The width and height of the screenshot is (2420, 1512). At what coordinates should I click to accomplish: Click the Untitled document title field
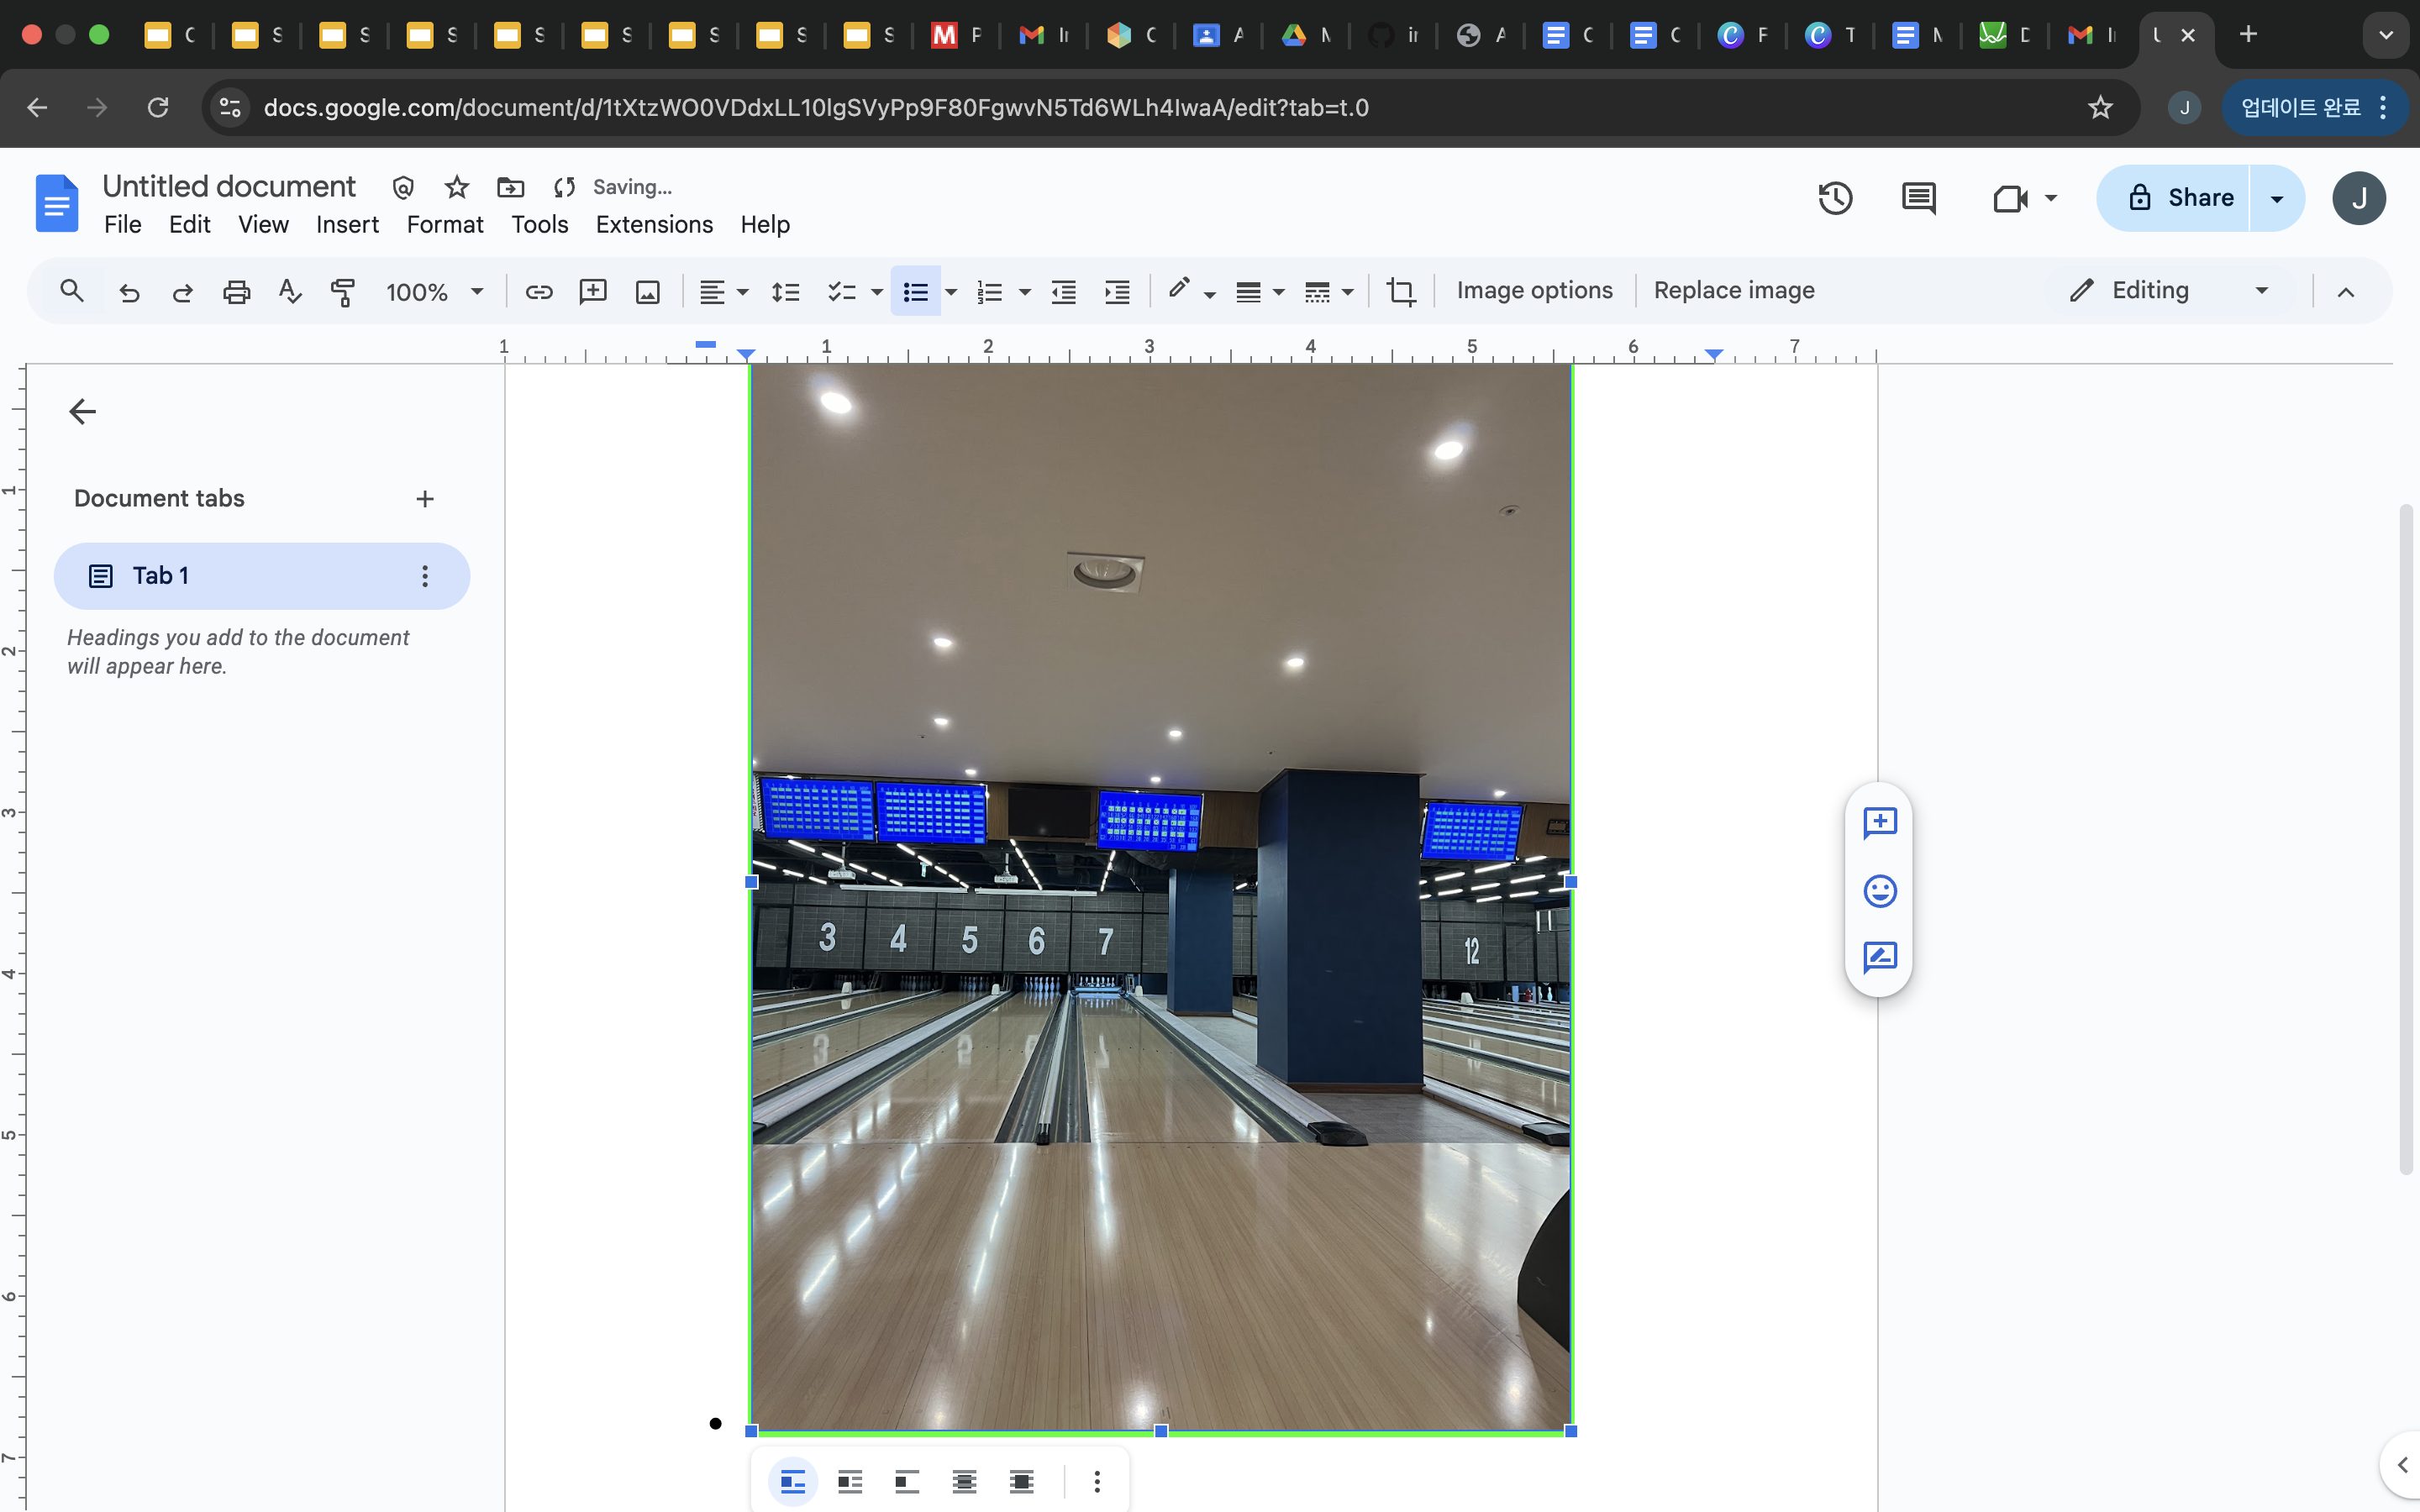[229, 187]
